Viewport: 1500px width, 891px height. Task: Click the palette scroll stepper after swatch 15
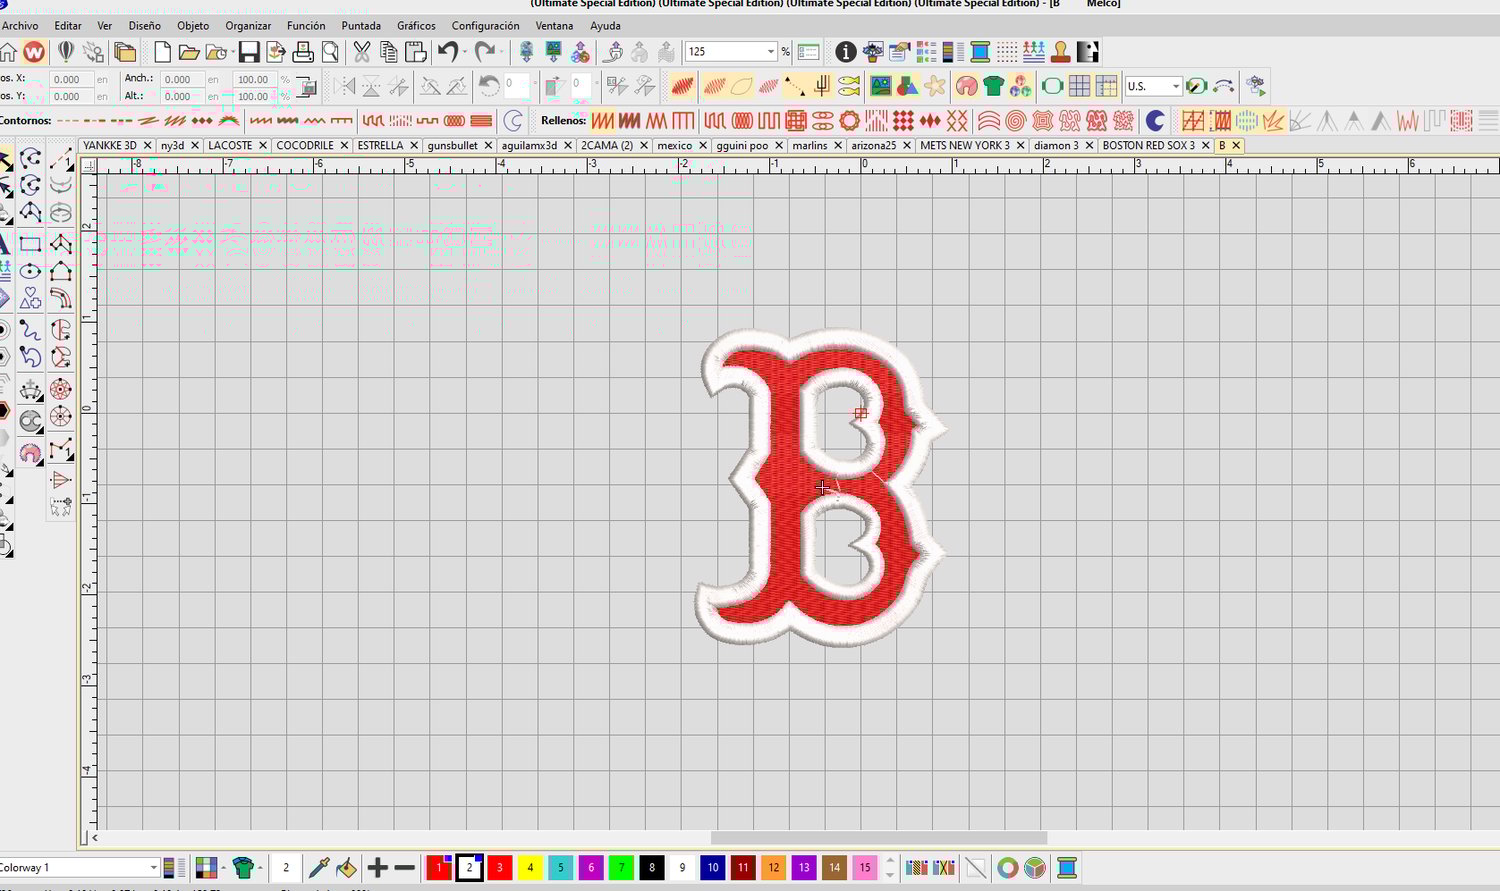point(890,868)
